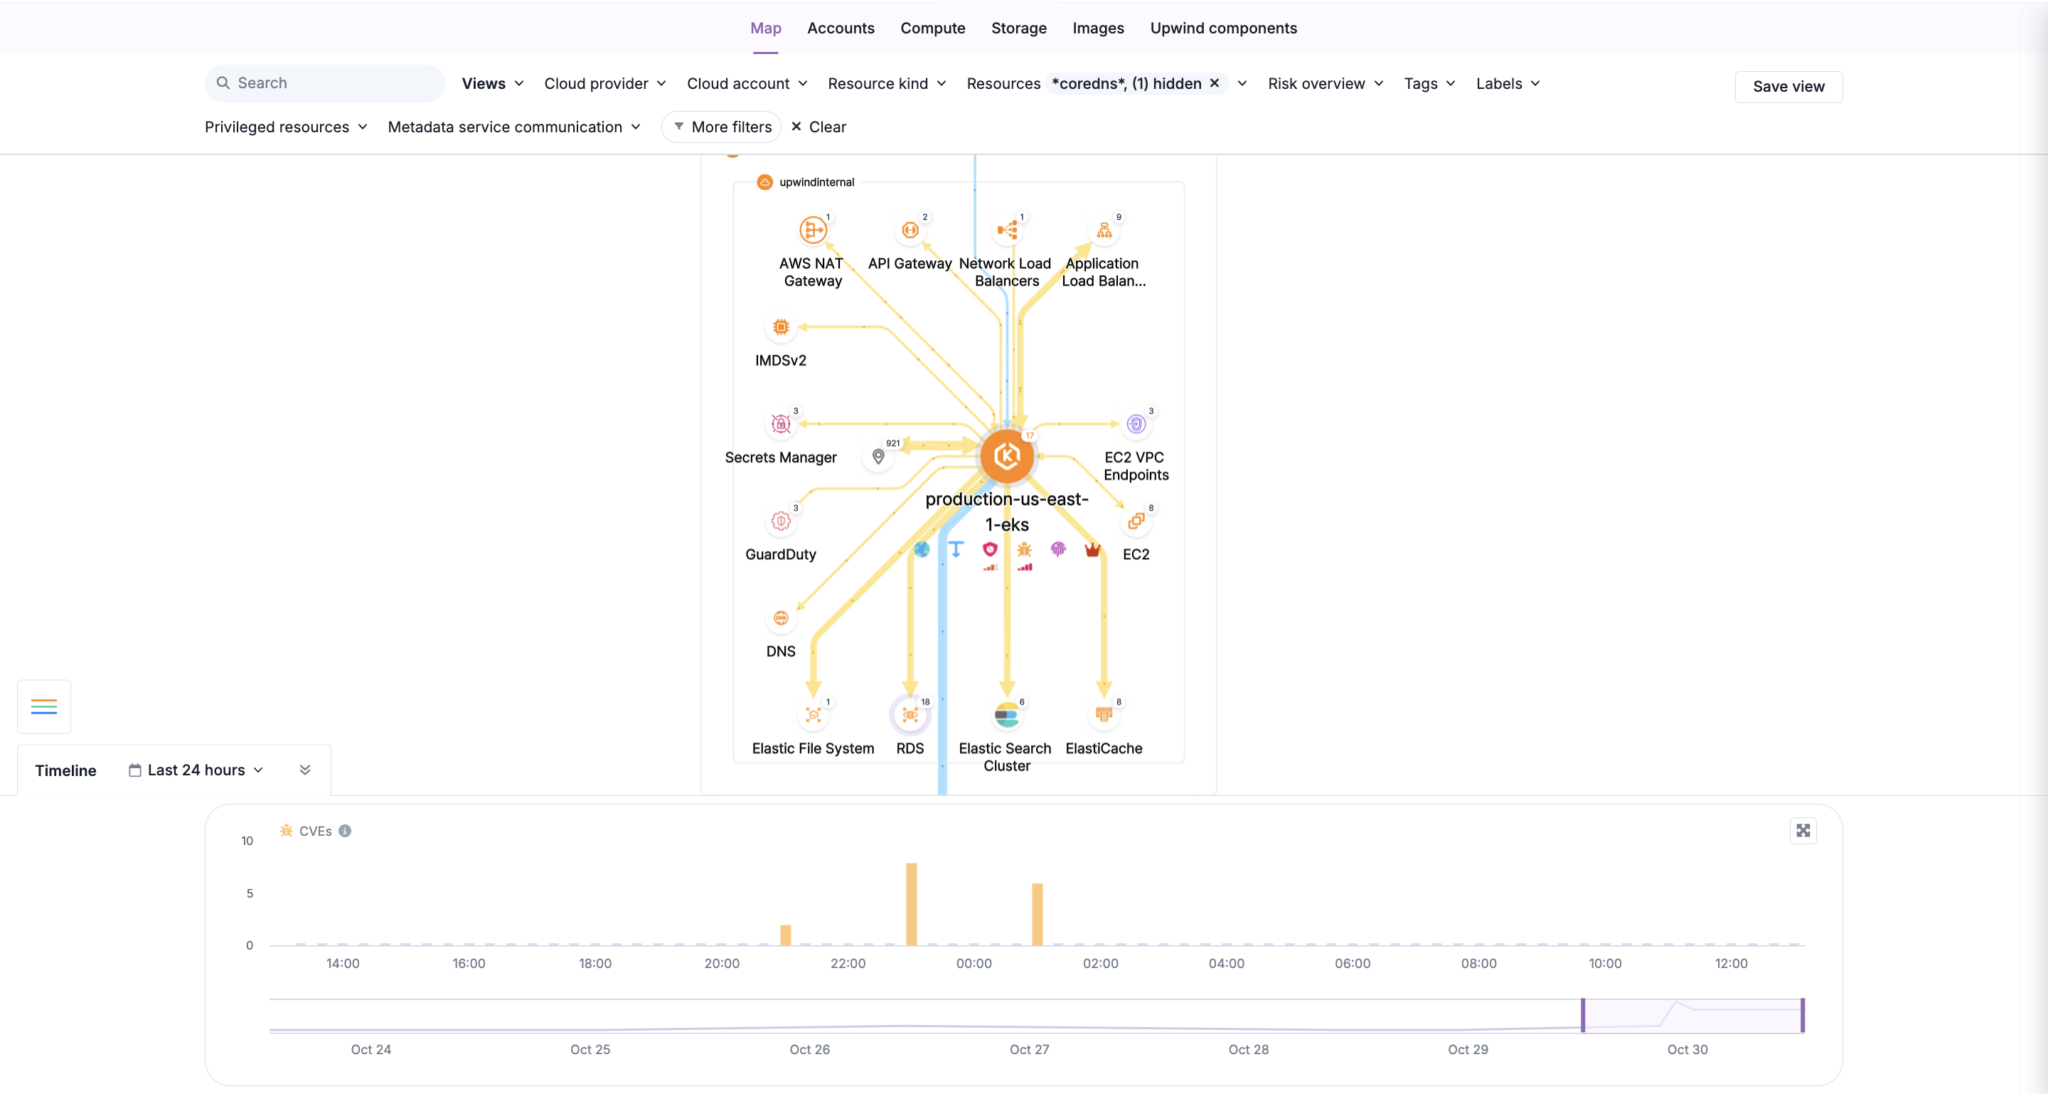This screenshot has height=1094, width=2048.
Task: Open the IMDSv2 node on the map
Action: pyautogui.click(x=781, y=326)
